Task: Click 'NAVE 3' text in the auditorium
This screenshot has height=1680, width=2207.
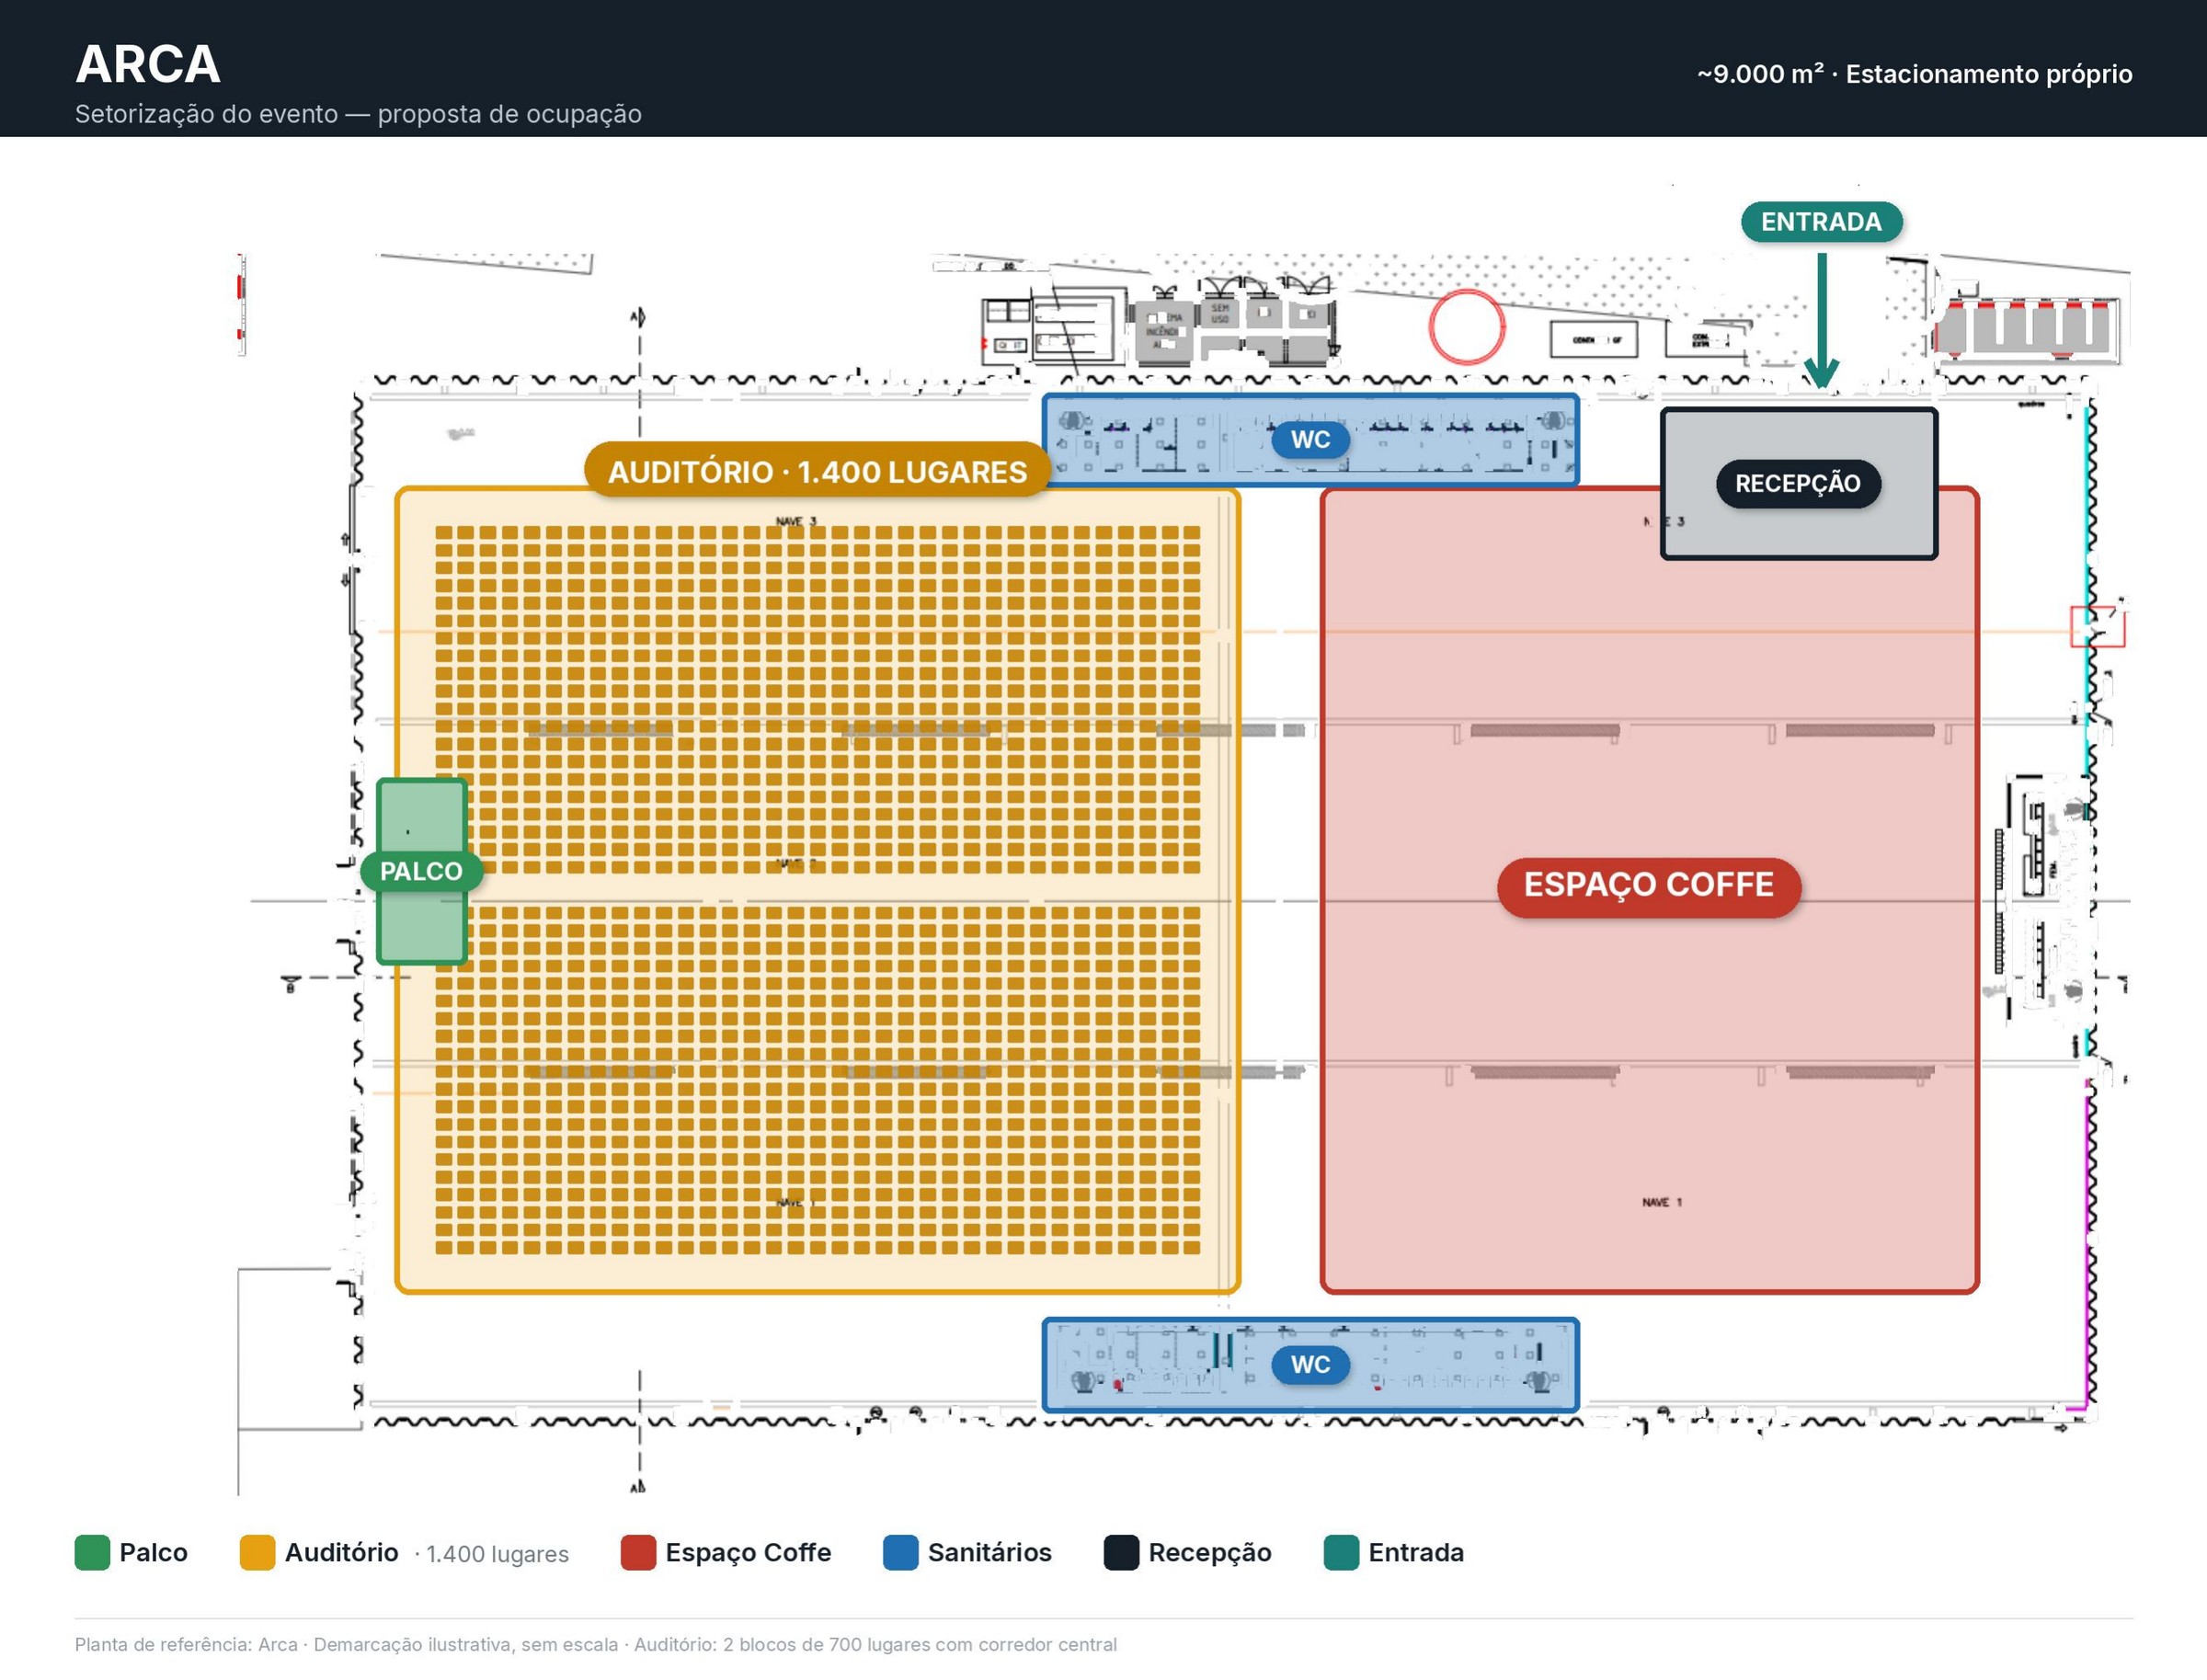Action: coord(796,521)
